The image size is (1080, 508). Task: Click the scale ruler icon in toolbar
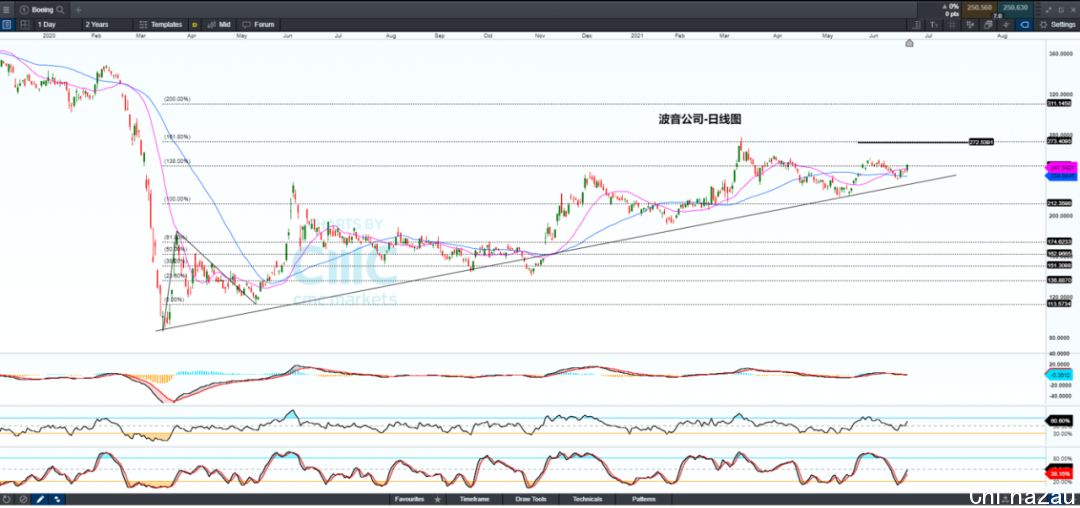916,25
